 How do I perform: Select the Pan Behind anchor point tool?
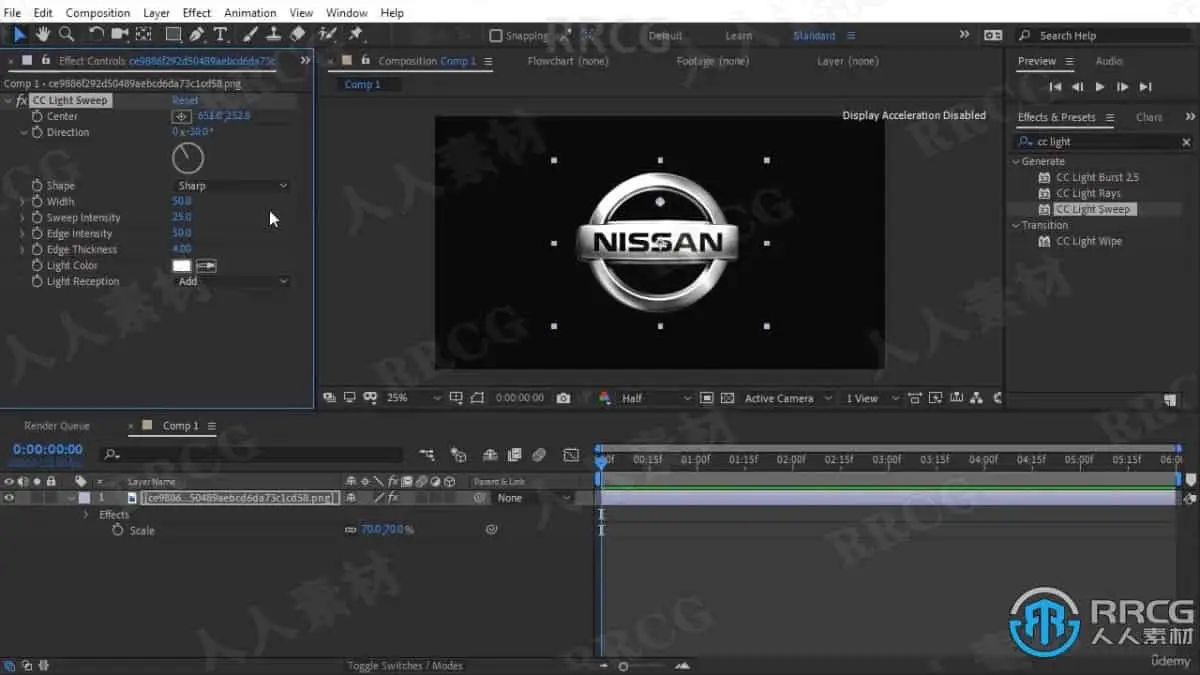pyautogui.click(x=144, y=34)
